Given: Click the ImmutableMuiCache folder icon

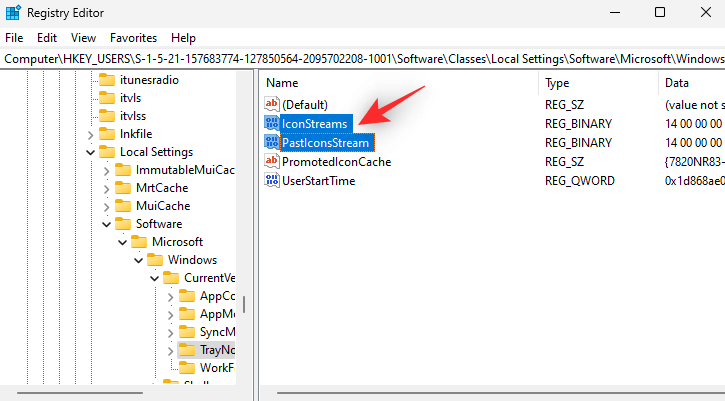Looking at the screenshot, I should coord(123,170).
